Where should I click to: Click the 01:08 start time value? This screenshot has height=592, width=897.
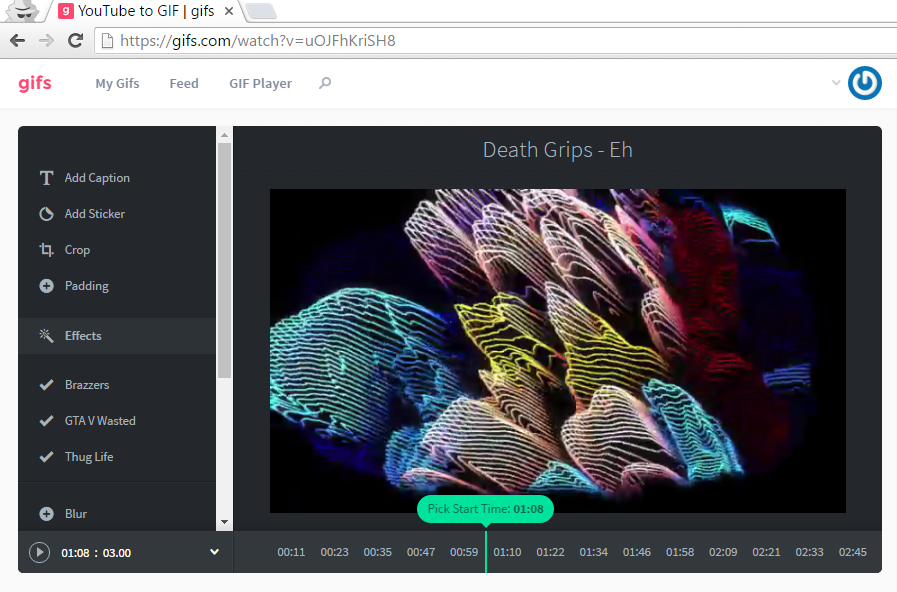coord(76,553)
